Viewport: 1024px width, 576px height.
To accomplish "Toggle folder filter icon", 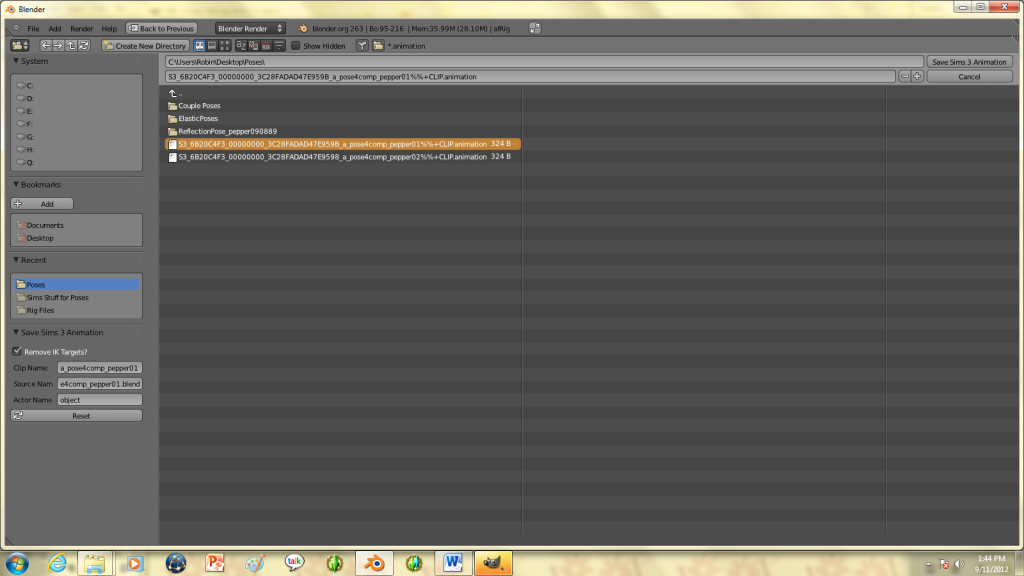I will click(x=378, y=46).
